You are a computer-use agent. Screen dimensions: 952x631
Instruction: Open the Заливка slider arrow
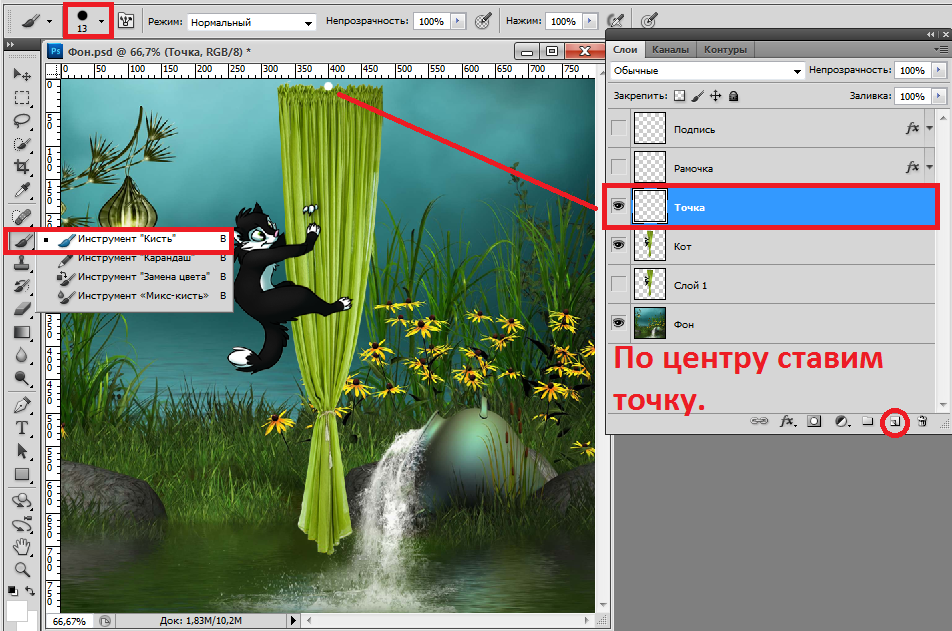939,96
